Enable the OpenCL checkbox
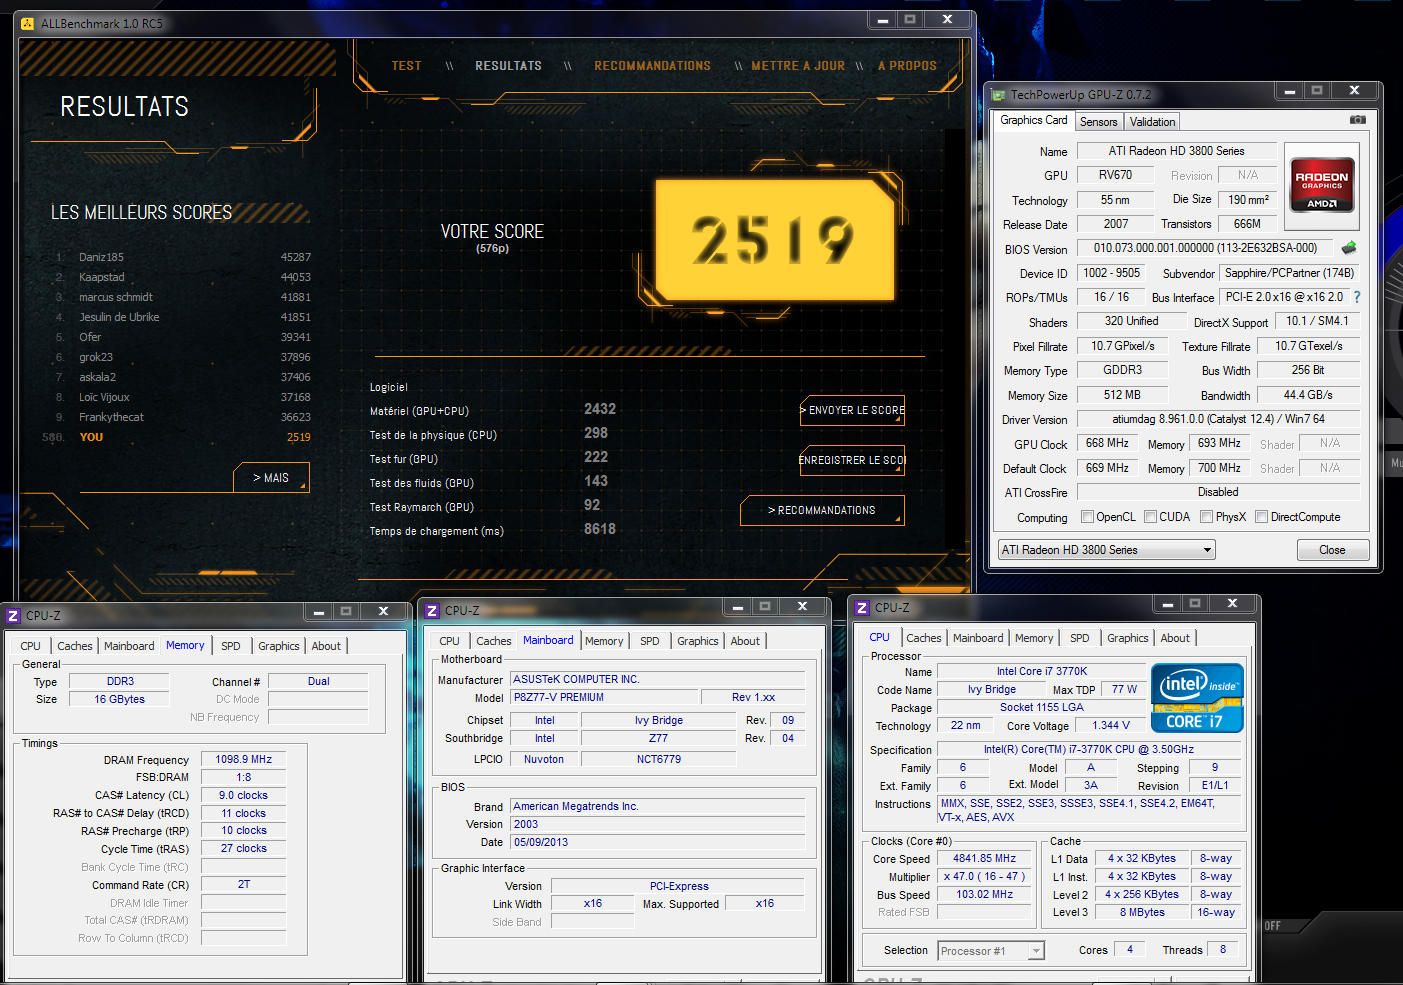The height and width of the screenshot is (985, 1403). (x=1088, y=517)
